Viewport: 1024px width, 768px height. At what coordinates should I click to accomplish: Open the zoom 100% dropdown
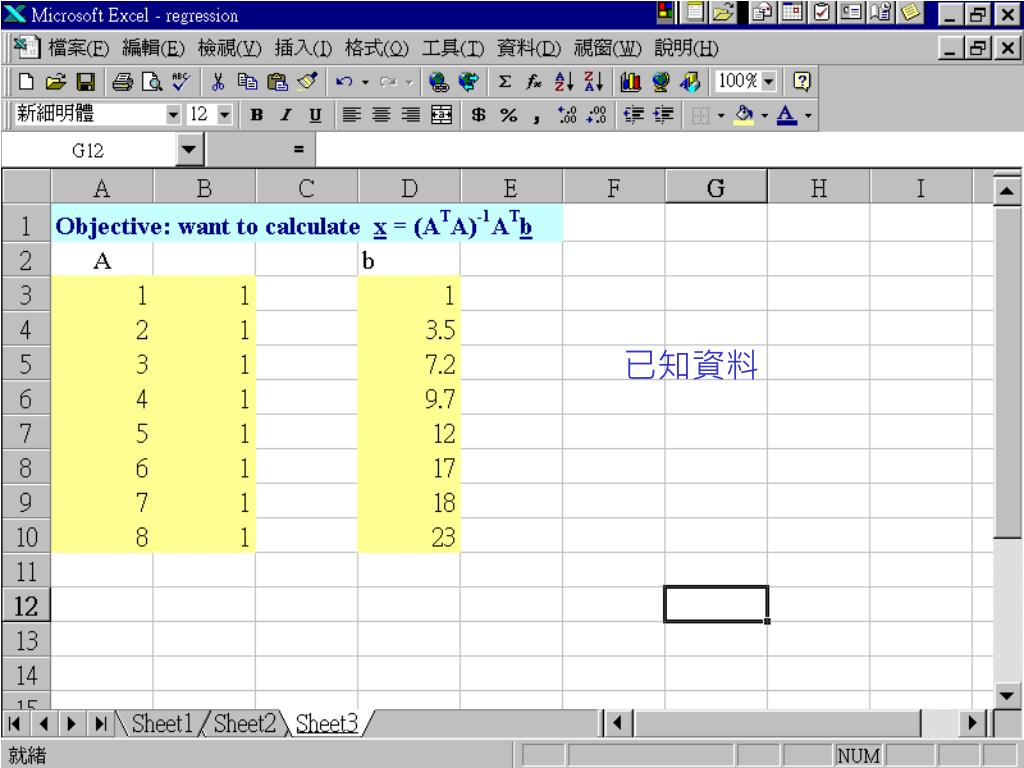point(769,82)
